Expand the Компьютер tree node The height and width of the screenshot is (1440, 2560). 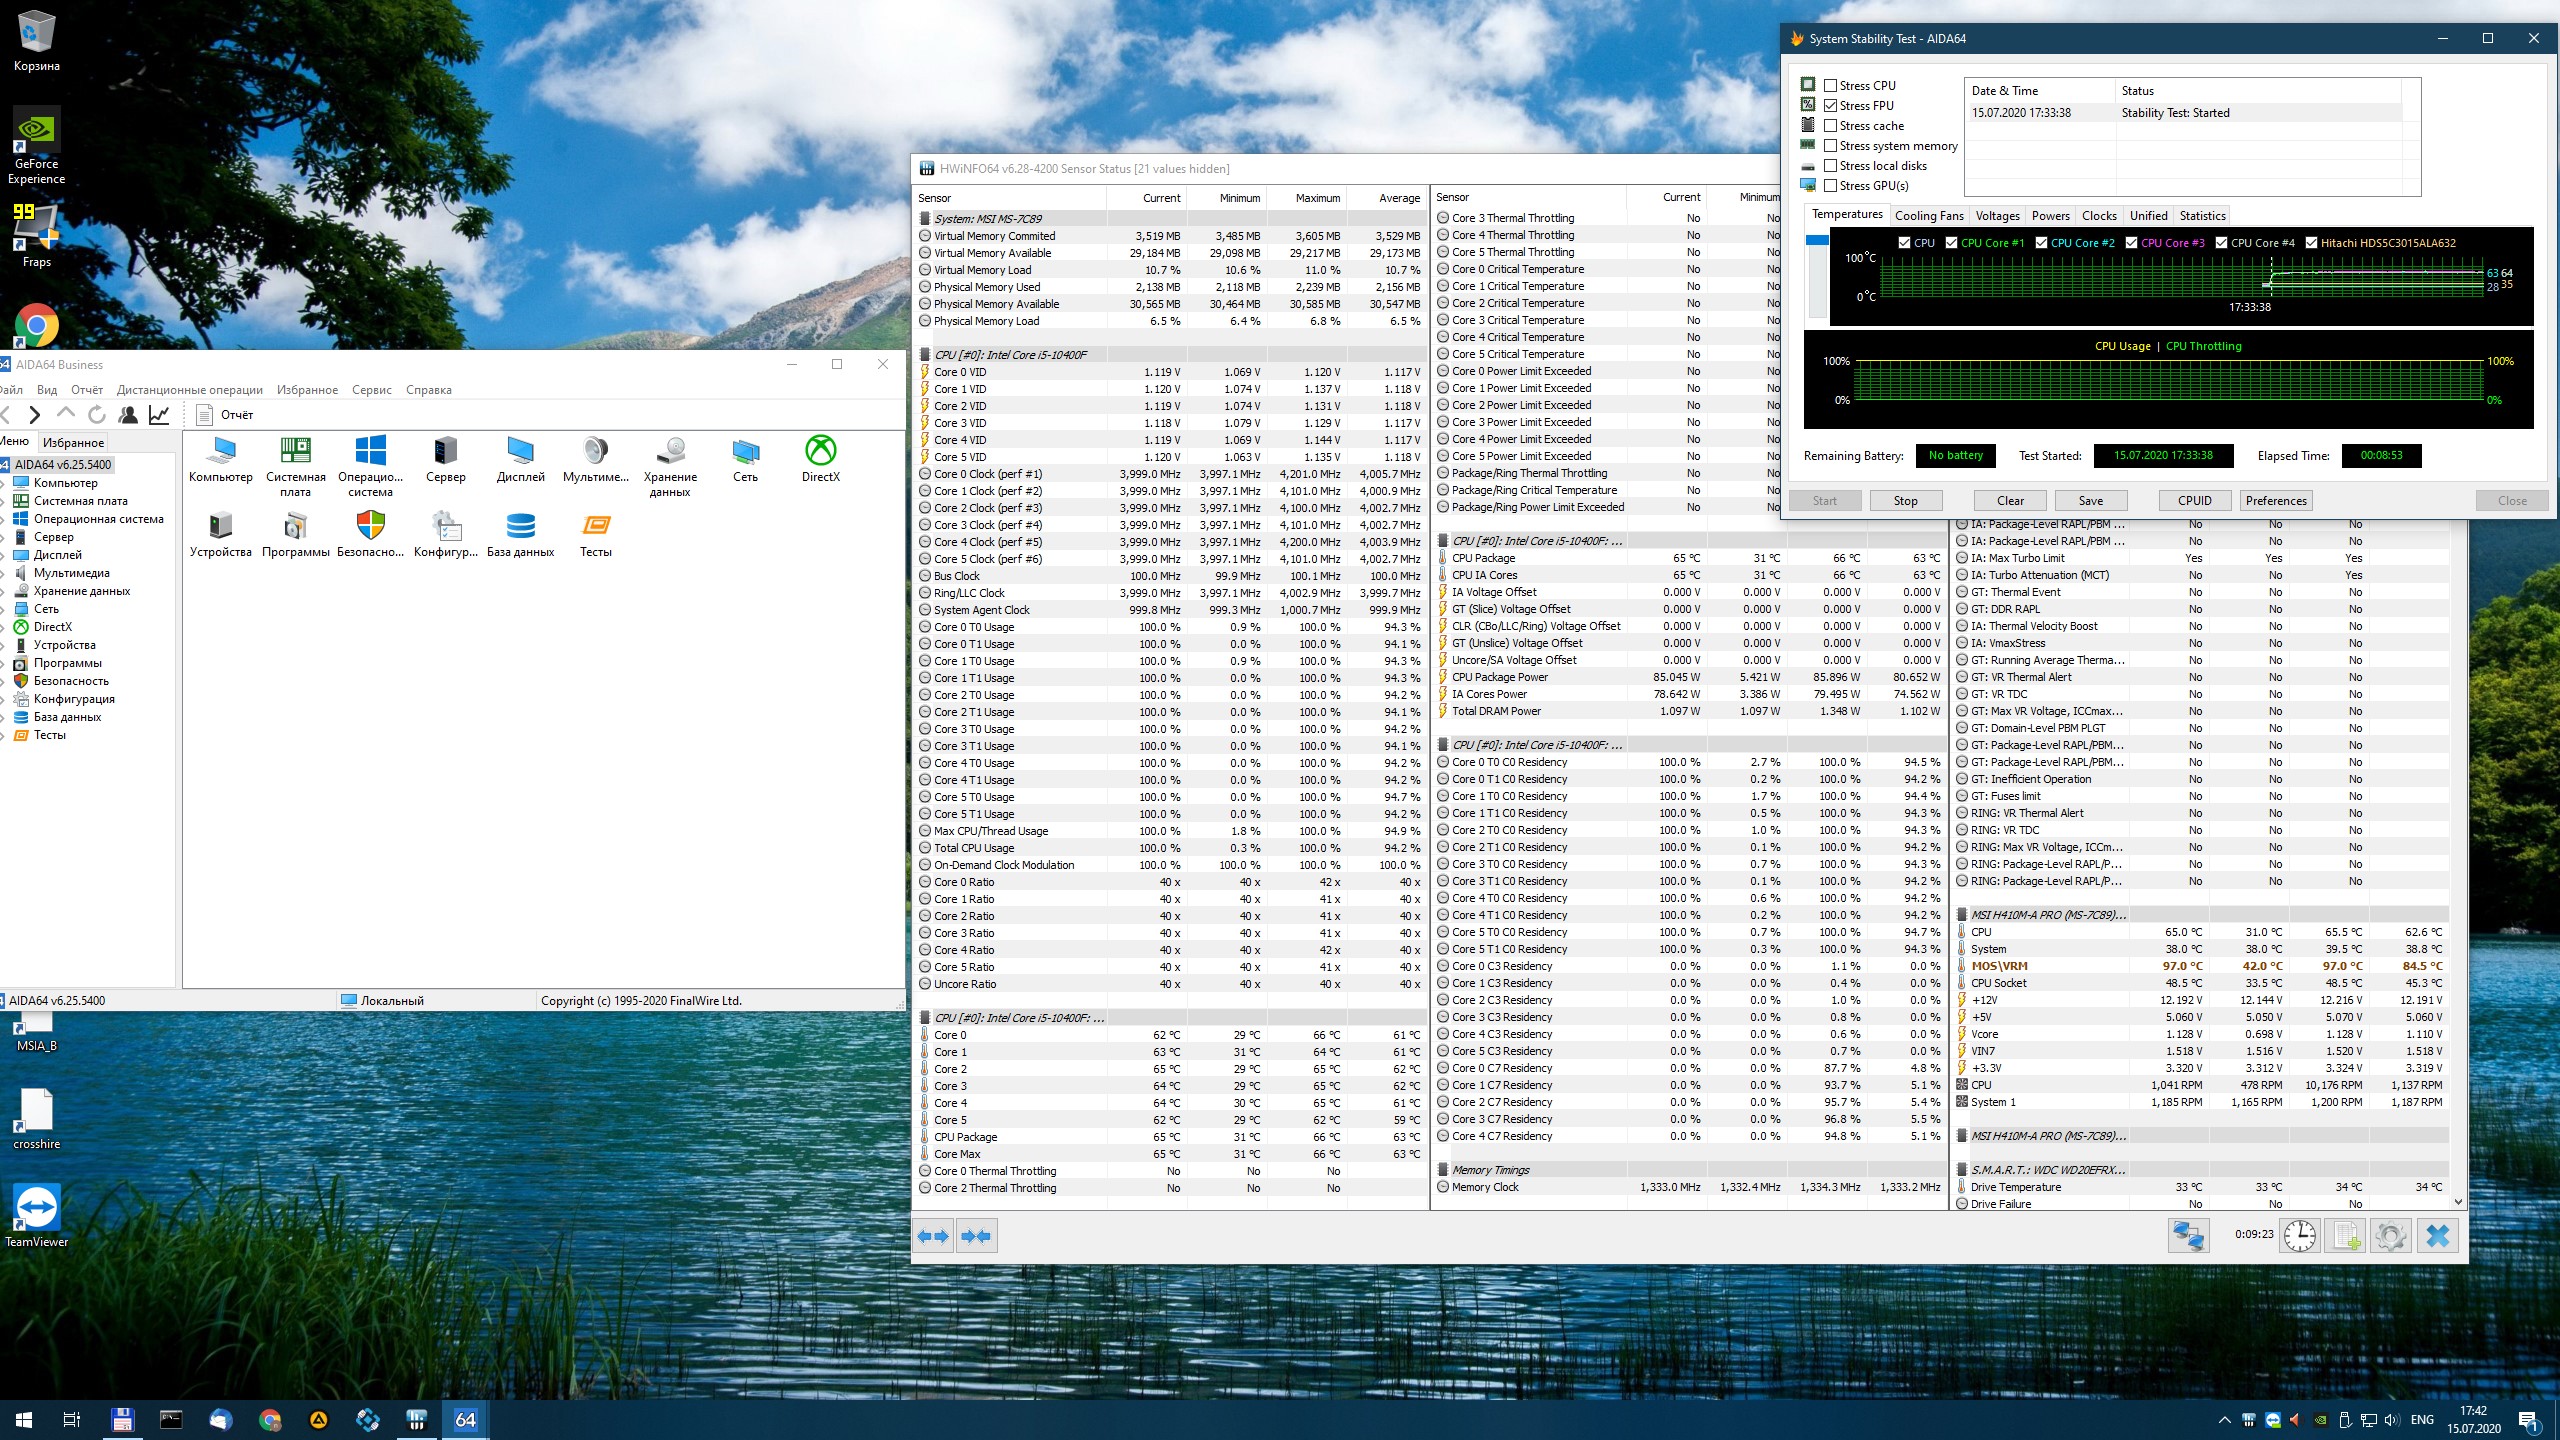pos(4,483)
